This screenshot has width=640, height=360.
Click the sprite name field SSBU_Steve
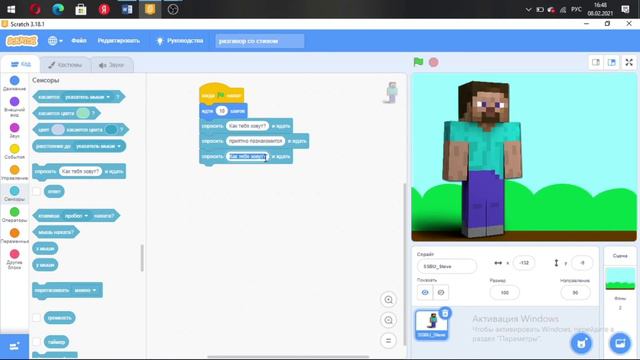pos(447,266)
